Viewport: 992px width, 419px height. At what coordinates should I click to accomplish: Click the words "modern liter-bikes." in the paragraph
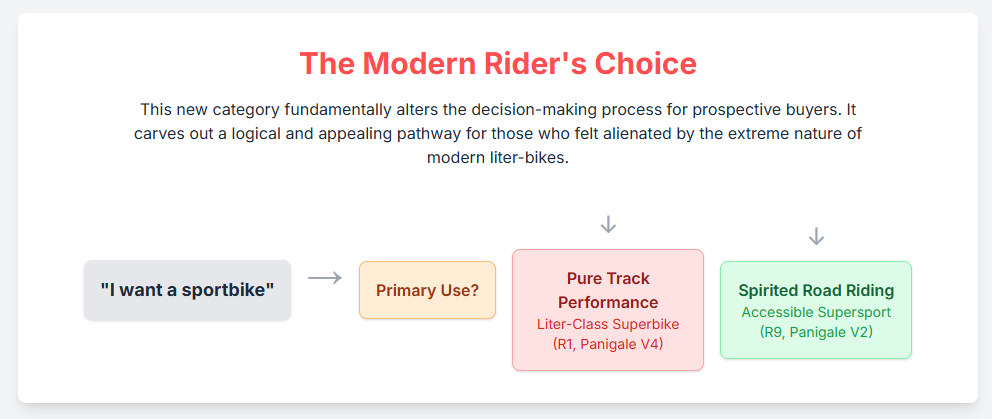tap(498, 158)
